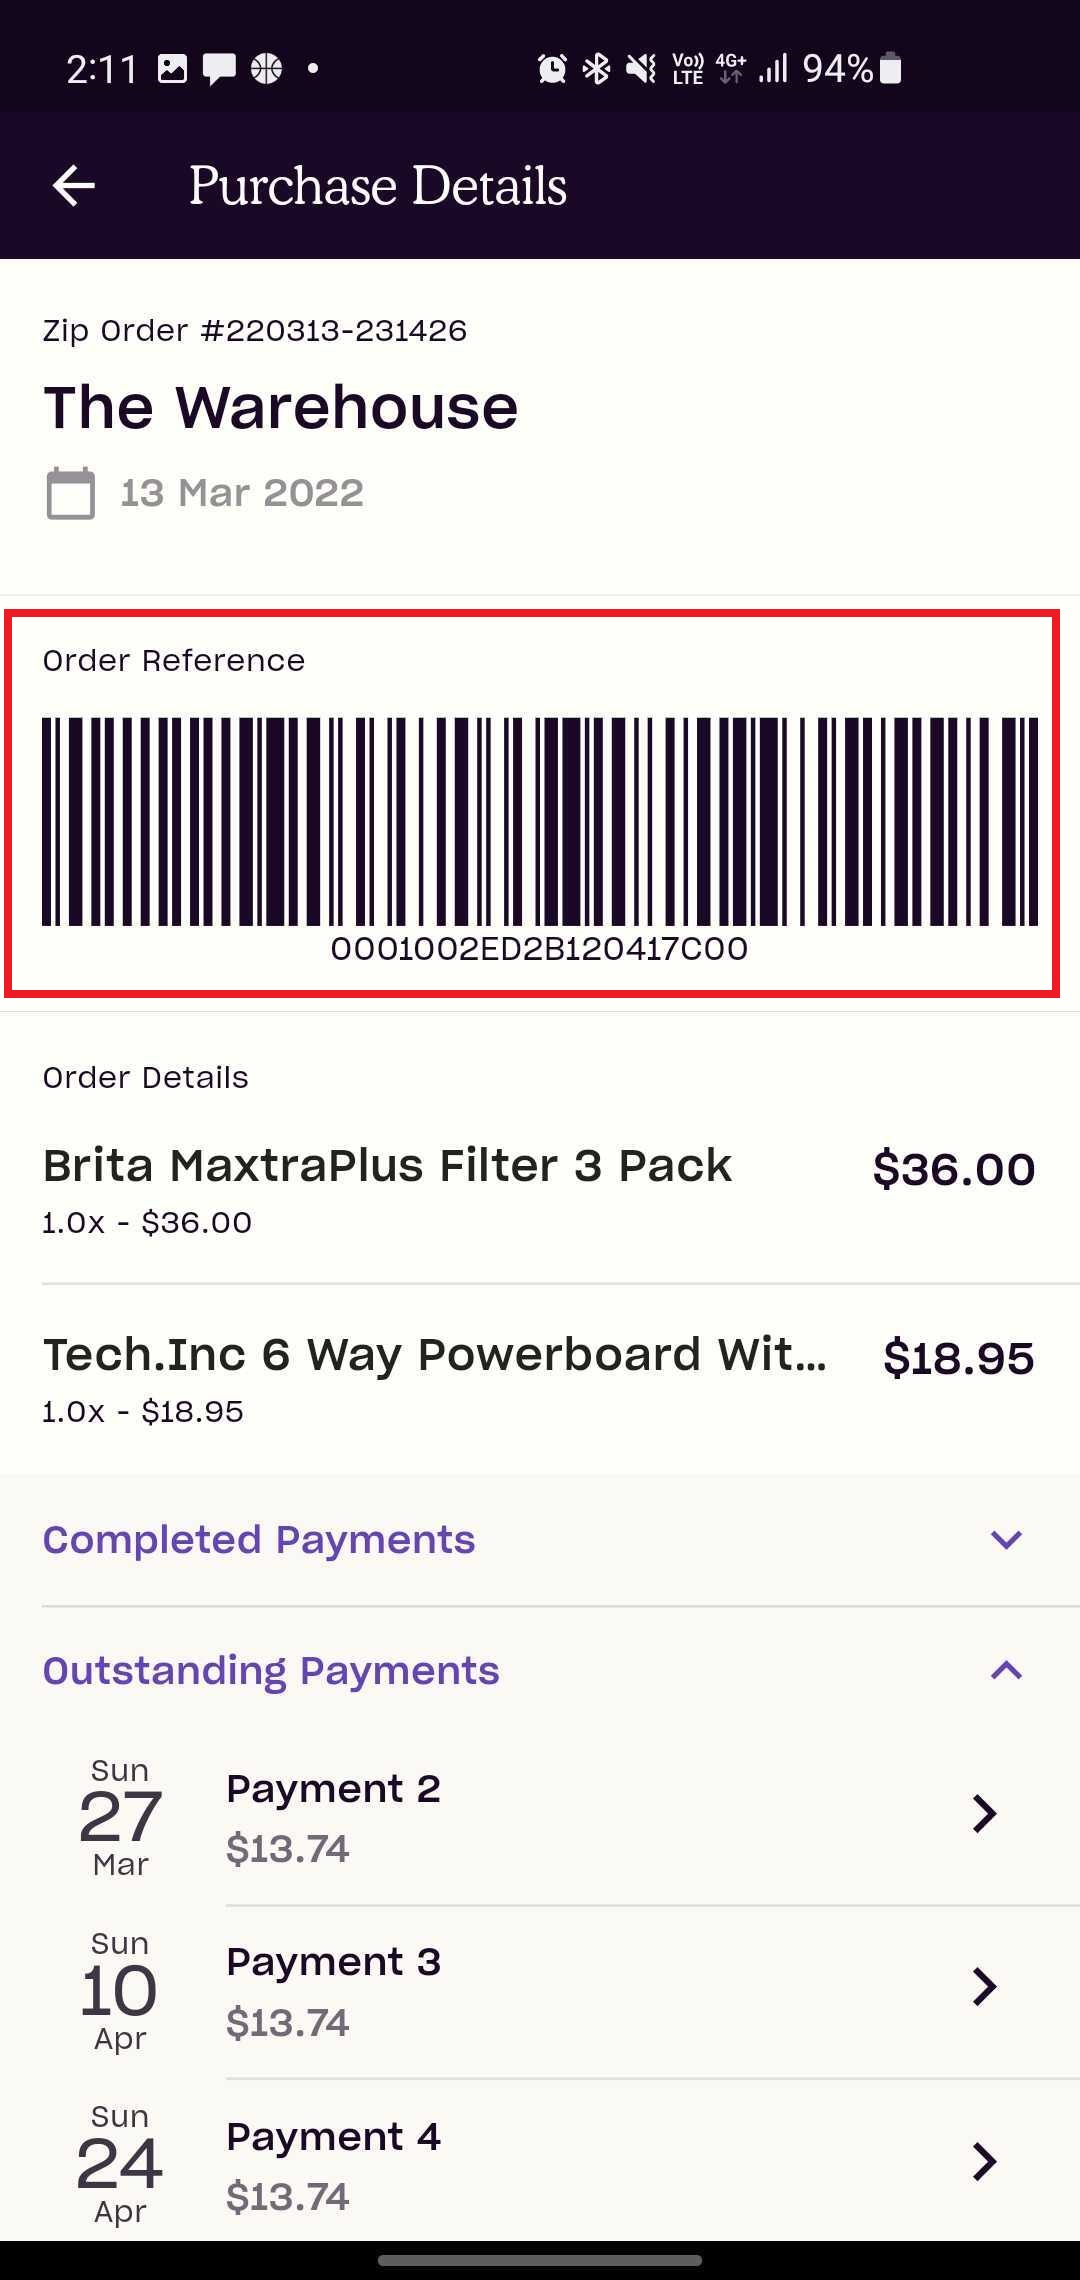Select the Tech.Inc 6 Way Powerboard item
This screenshot has width=1080, height=2280.
(540, 1380)
